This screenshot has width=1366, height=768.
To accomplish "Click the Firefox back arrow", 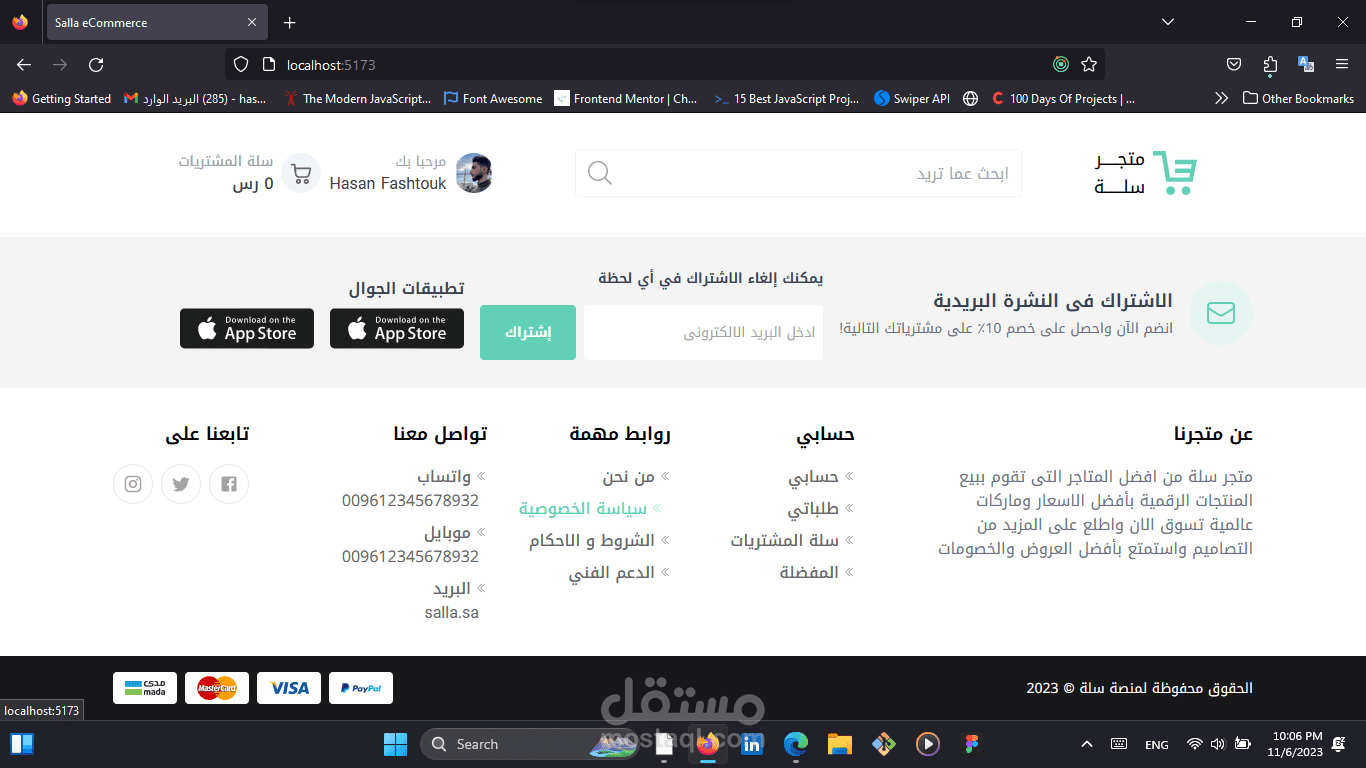I will click(x=24, y=65).
